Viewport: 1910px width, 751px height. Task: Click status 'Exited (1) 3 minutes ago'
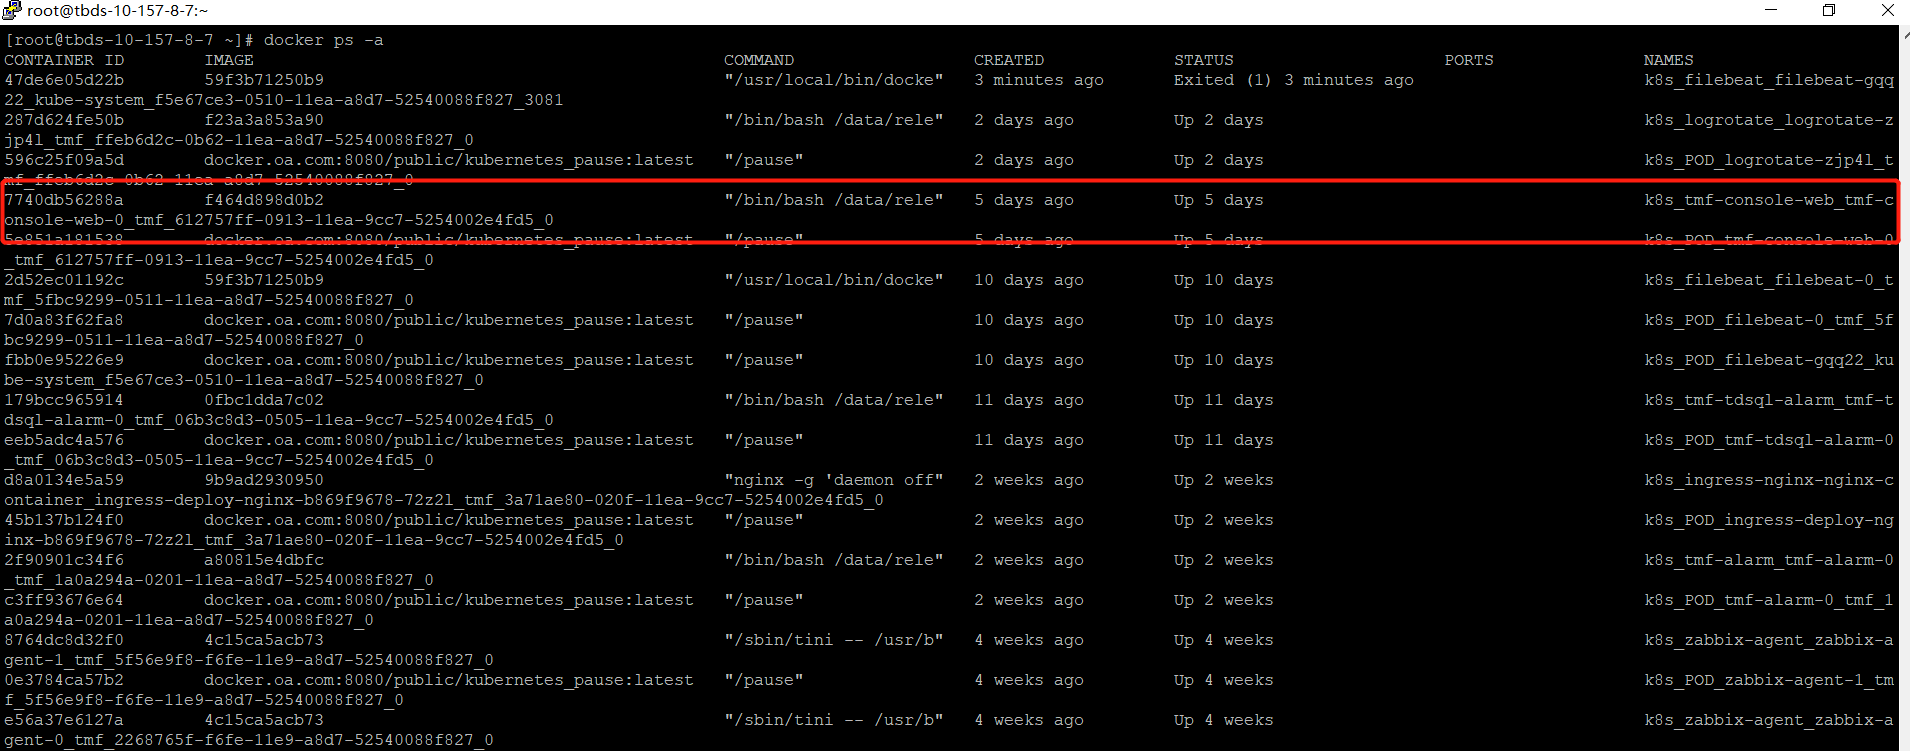(1294, 80)
